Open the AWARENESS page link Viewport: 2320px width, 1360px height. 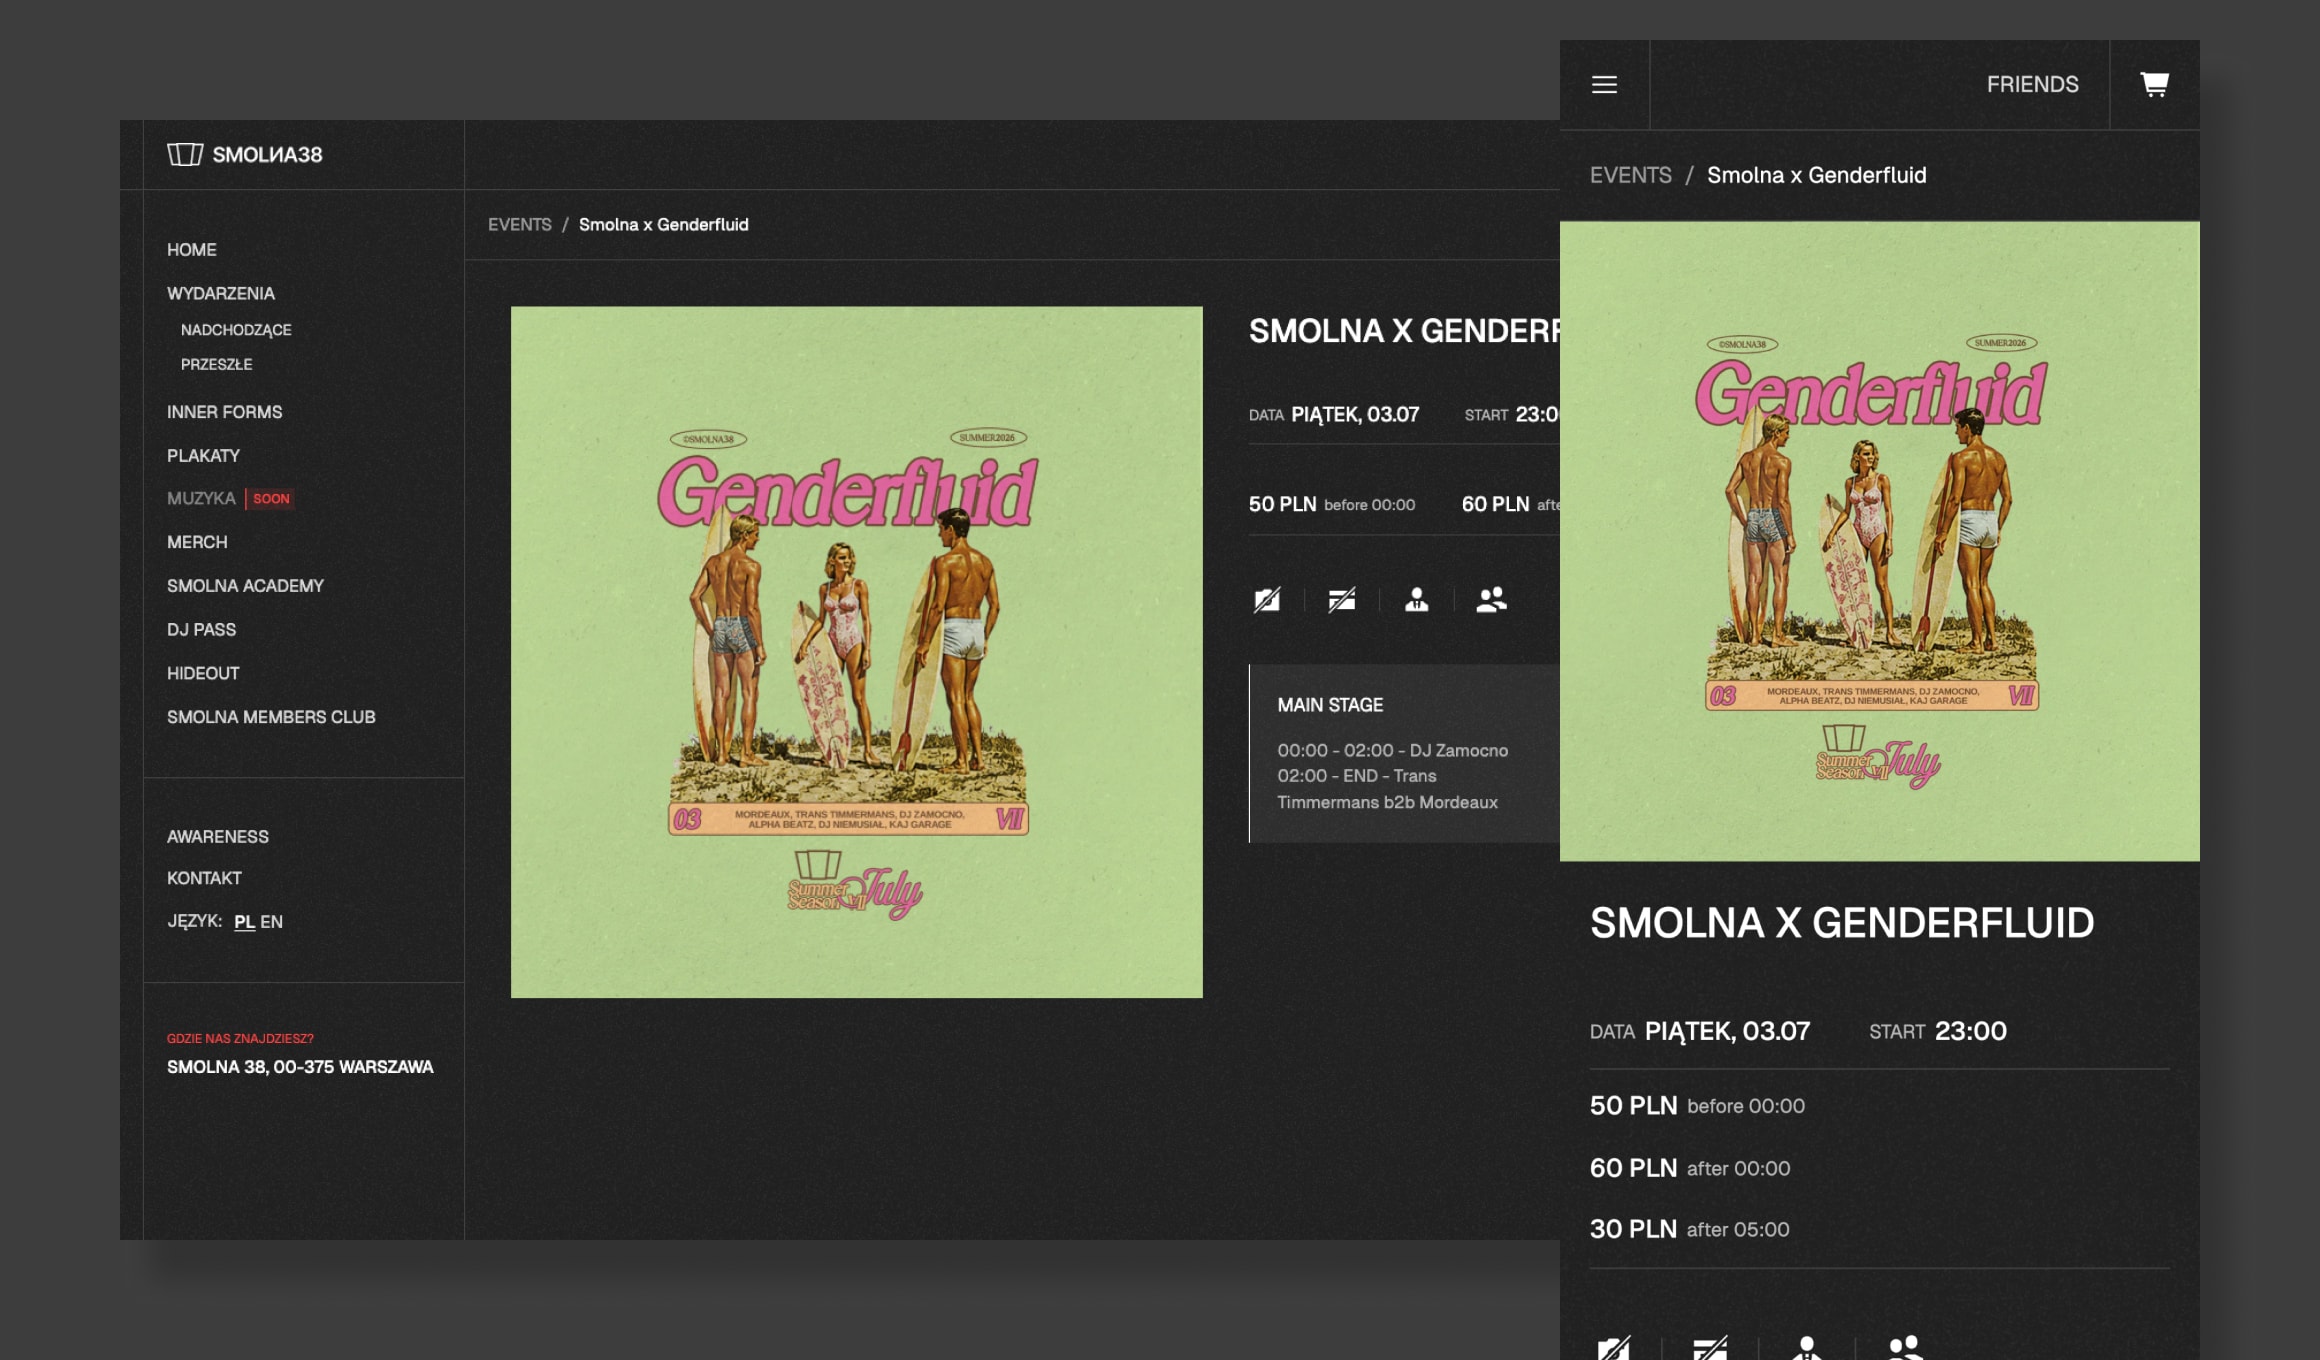(218, 837)
